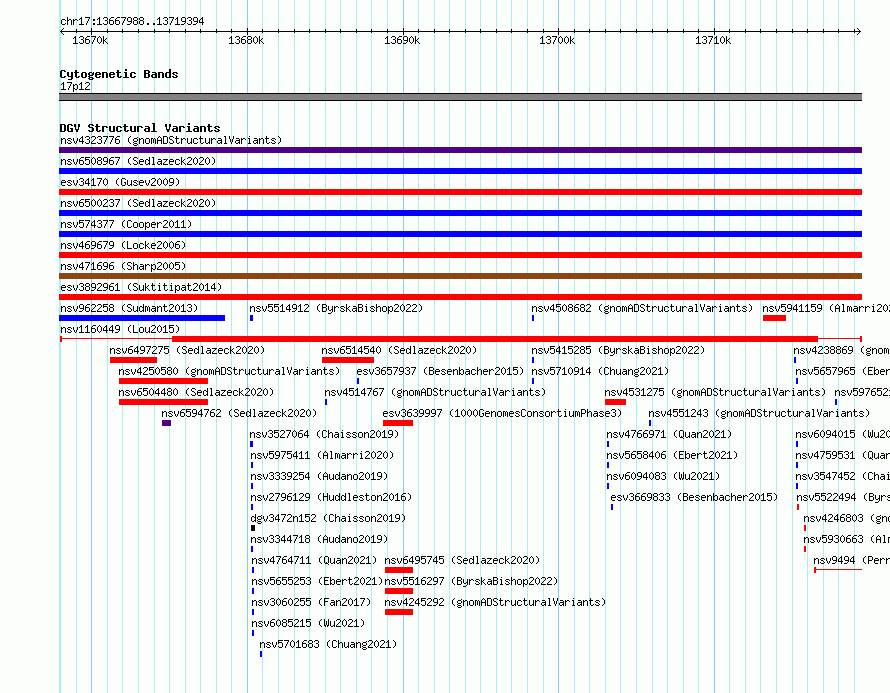This screenshot has height=693, width=890.
Task: Click the blue bar under nsv962258
Action: (x=142, y=318)
